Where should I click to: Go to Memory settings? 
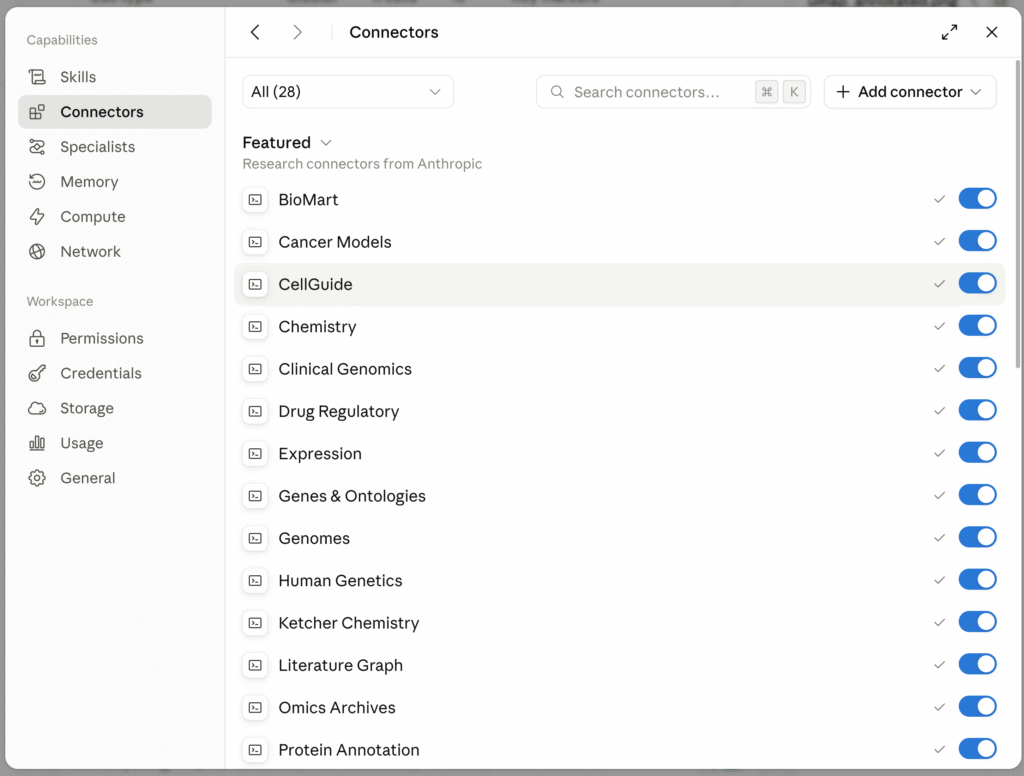point(114,182)
